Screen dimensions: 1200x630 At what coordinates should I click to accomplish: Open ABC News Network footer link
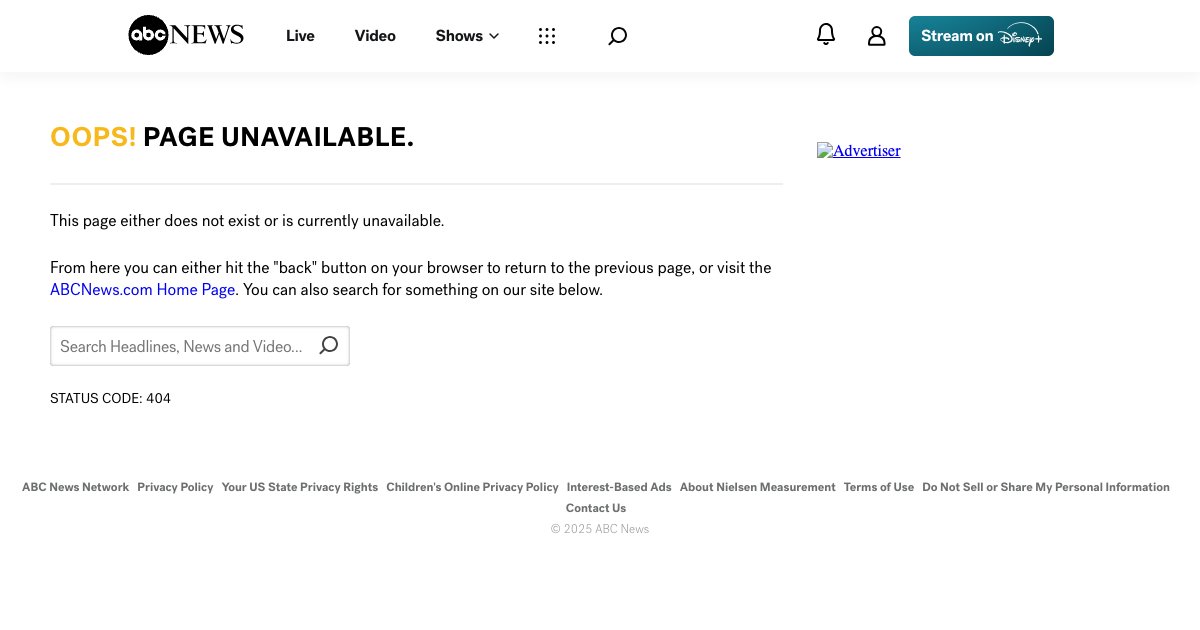point(75,487)
